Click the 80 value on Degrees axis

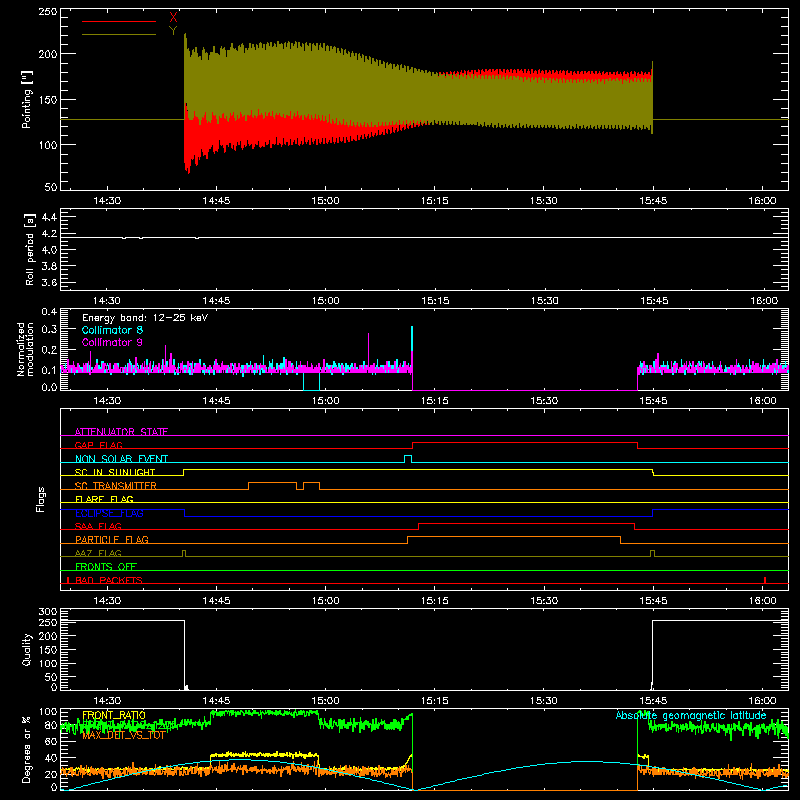(x=51, y=725)
